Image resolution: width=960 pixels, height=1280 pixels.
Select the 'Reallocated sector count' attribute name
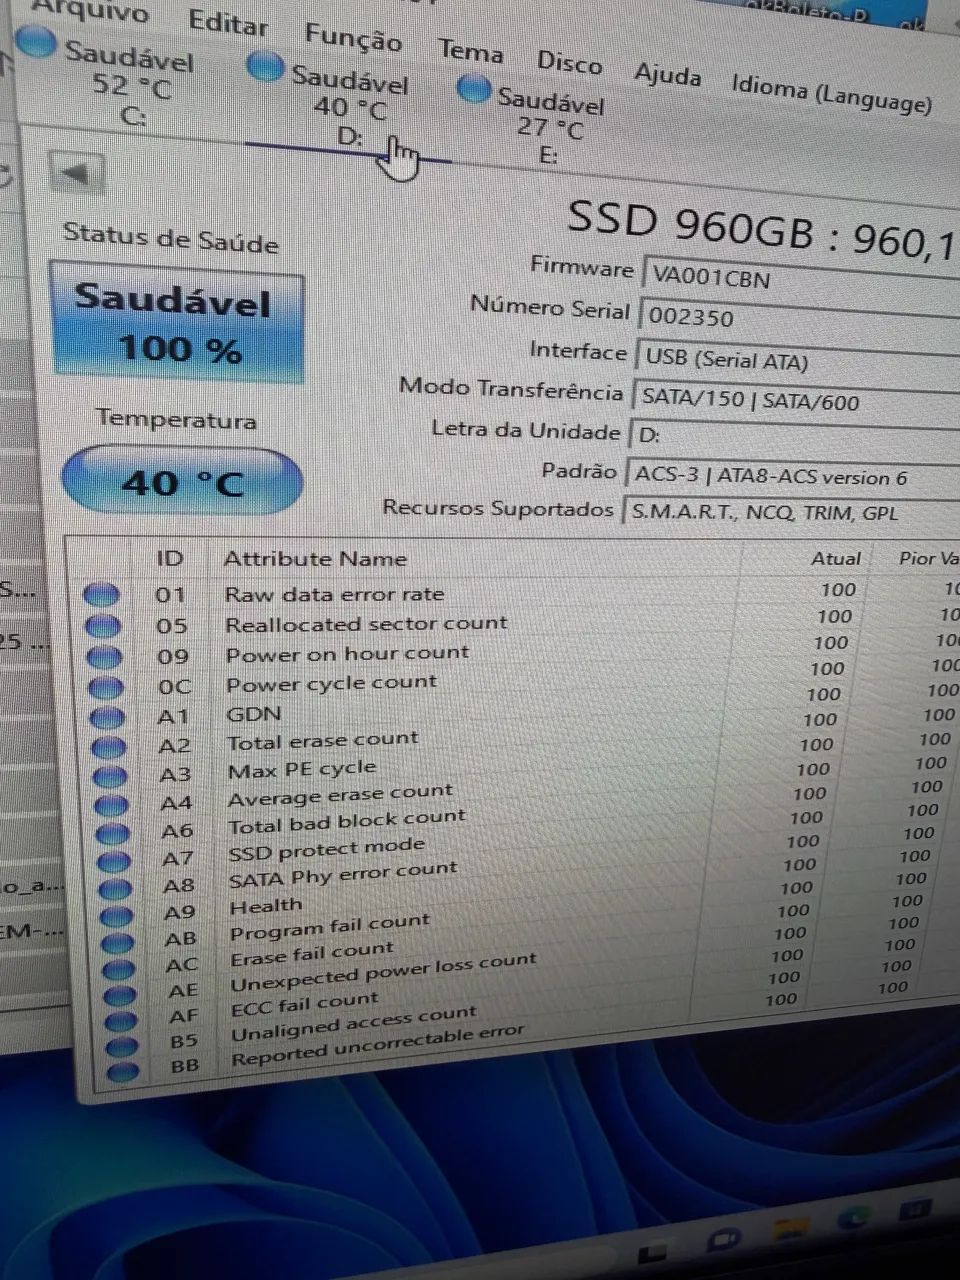pos(366,624)
